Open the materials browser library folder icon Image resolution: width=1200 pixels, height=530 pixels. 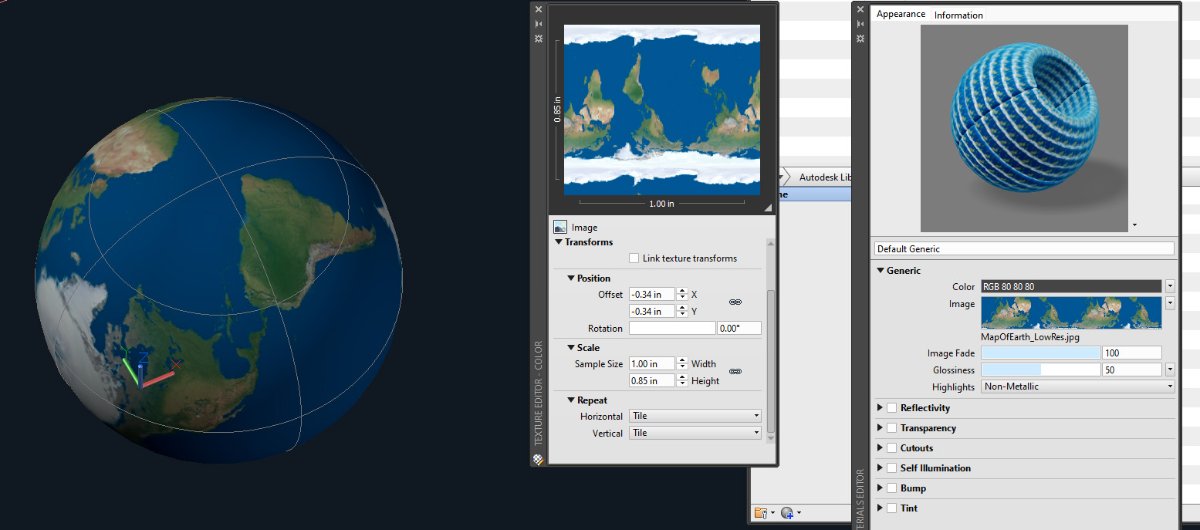(x=762, y=513)
